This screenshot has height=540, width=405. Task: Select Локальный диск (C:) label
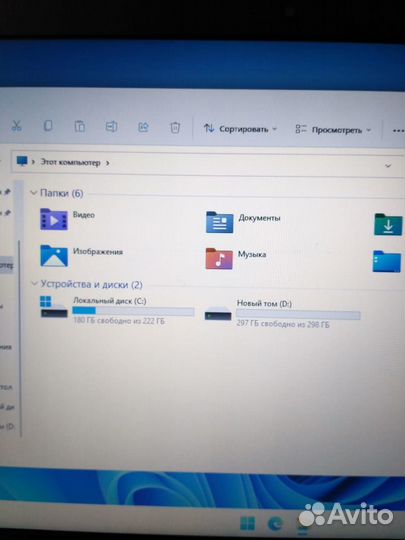click(x=110, y=301)
